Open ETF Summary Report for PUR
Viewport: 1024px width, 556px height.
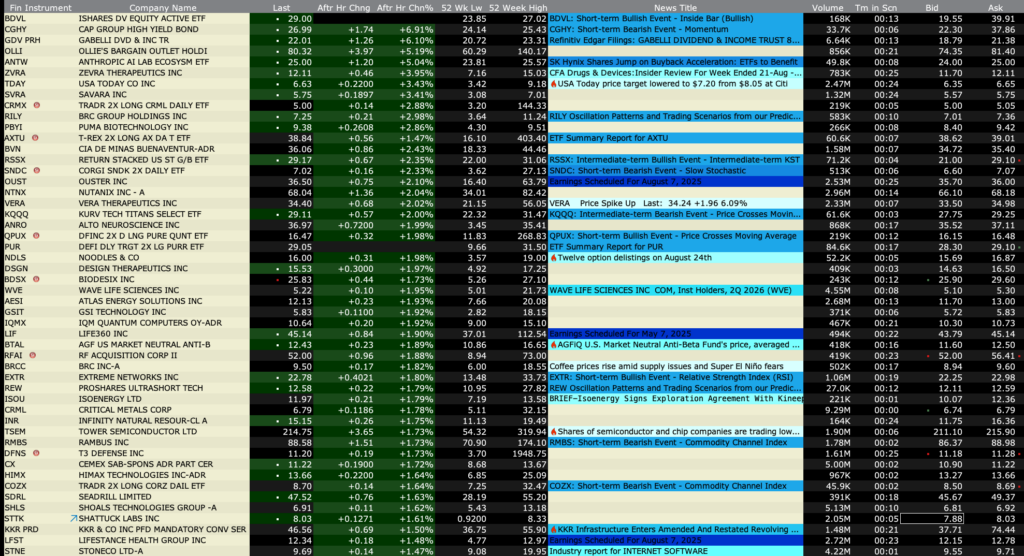[675, 246]
